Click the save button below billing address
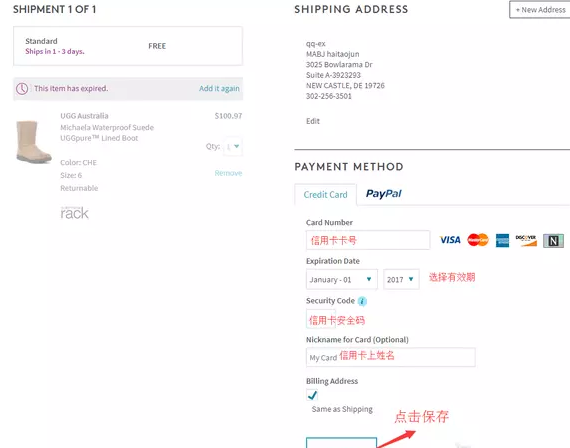The width and height of the screenshot is (570, 448). coord(341,443)
